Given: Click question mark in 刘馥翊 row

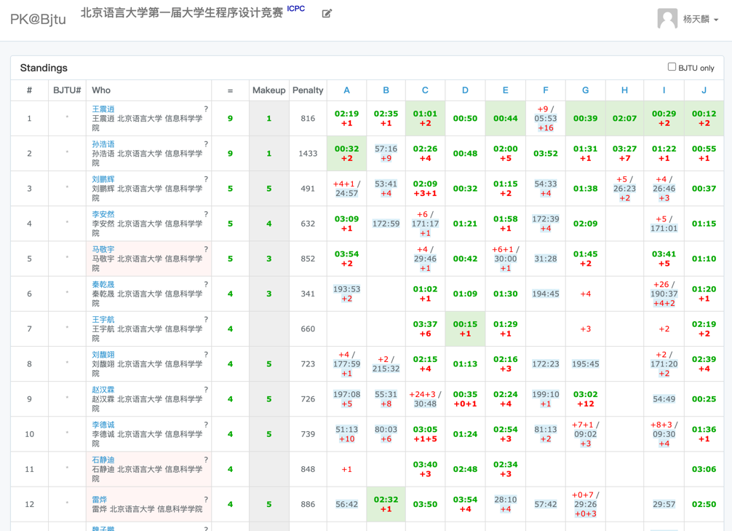Looking at the screenshot, I should coord(206,354).
